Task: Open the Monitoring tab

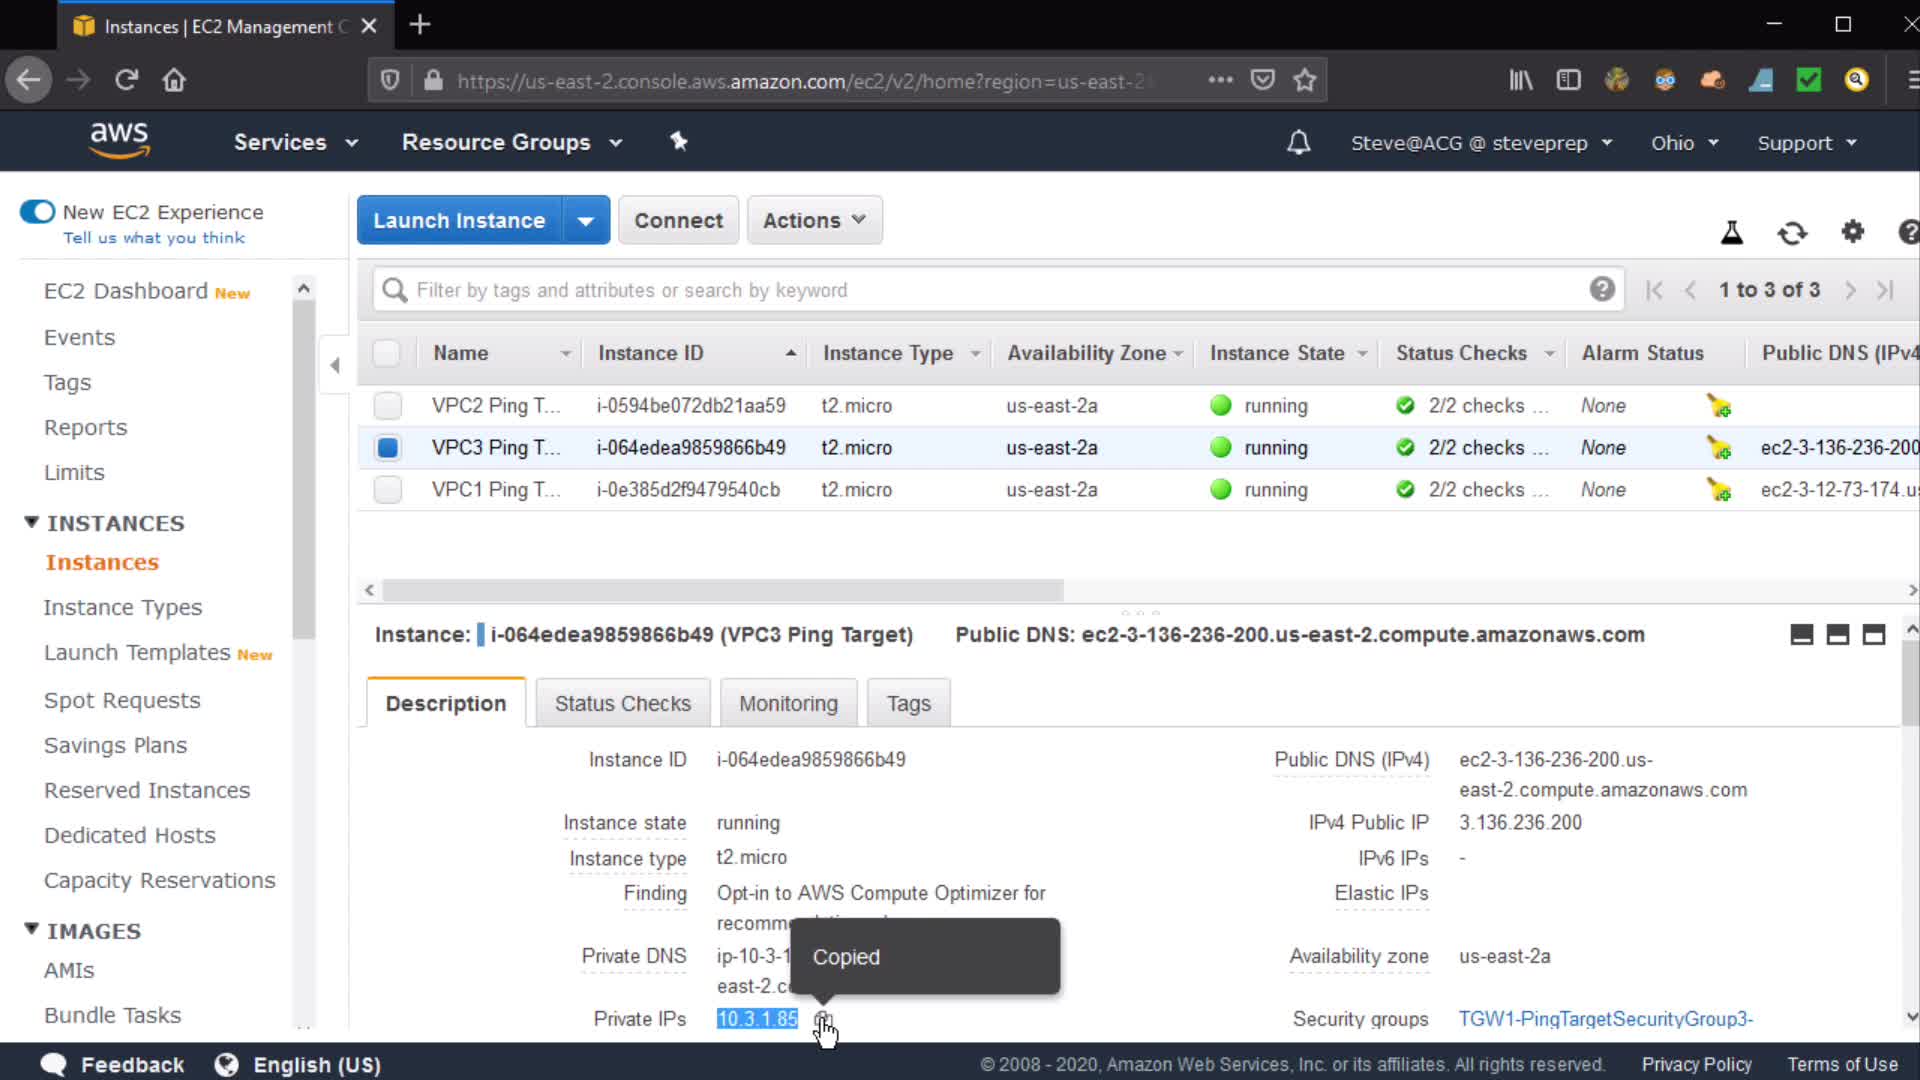Action: click(788, 703)
